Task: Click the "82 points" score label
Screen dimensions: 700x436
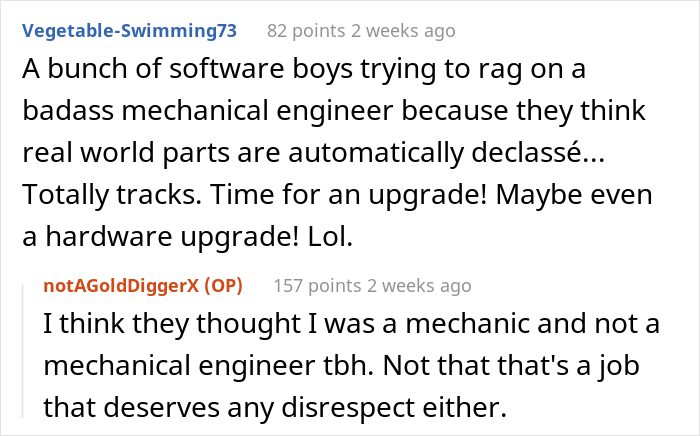Action: [306, 31]
